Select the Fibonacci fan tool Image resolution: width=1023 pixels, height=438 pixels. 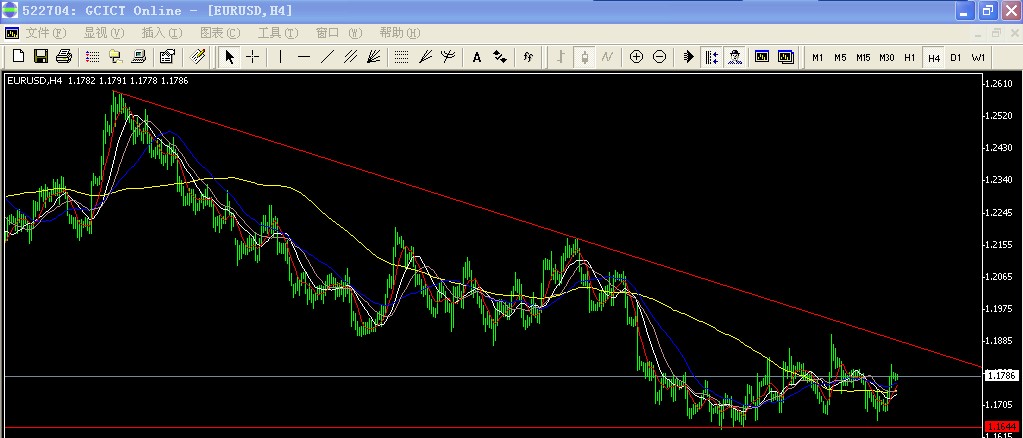coord(425,57)
